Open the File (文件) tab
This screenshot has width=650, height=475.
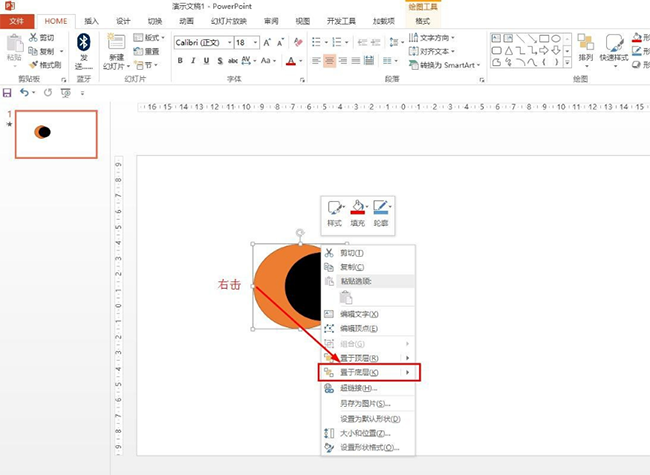[x=17, y=21]
